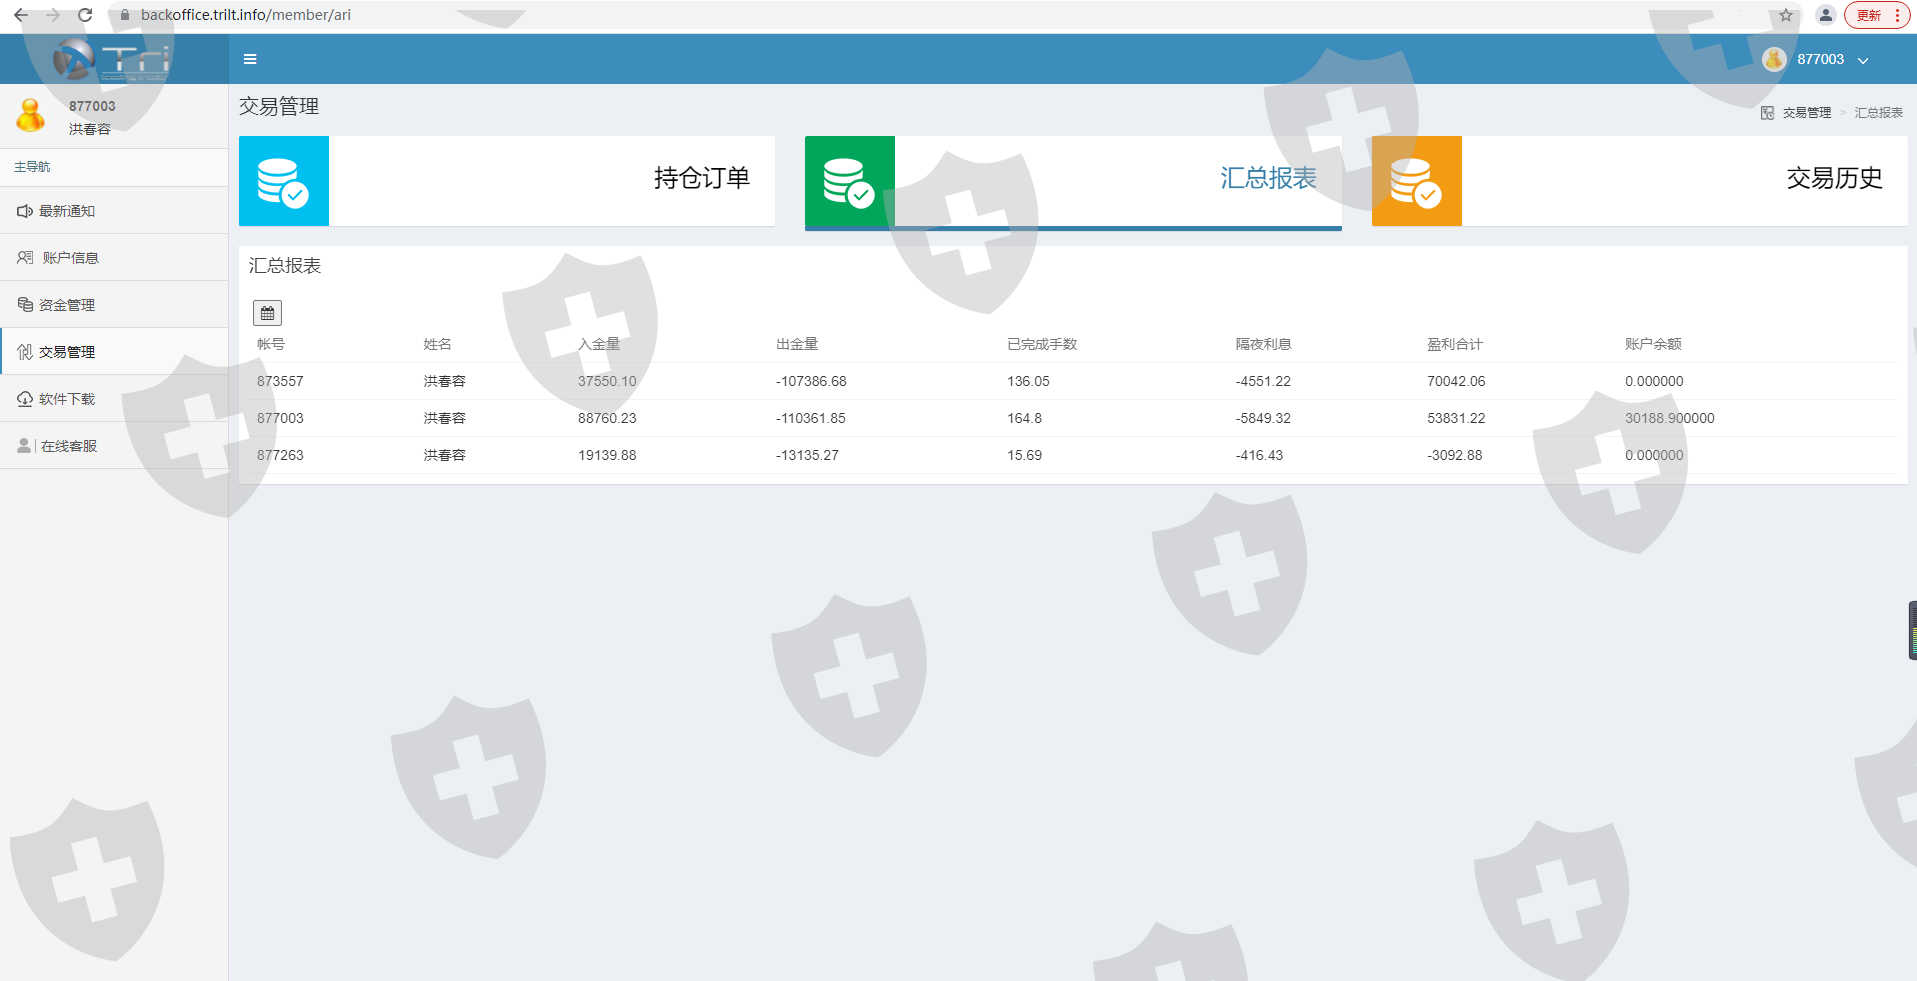Viewport: 1917px width, 981px height.
Task: Switch to 持仓订单 tab
Action: [701, 178]
